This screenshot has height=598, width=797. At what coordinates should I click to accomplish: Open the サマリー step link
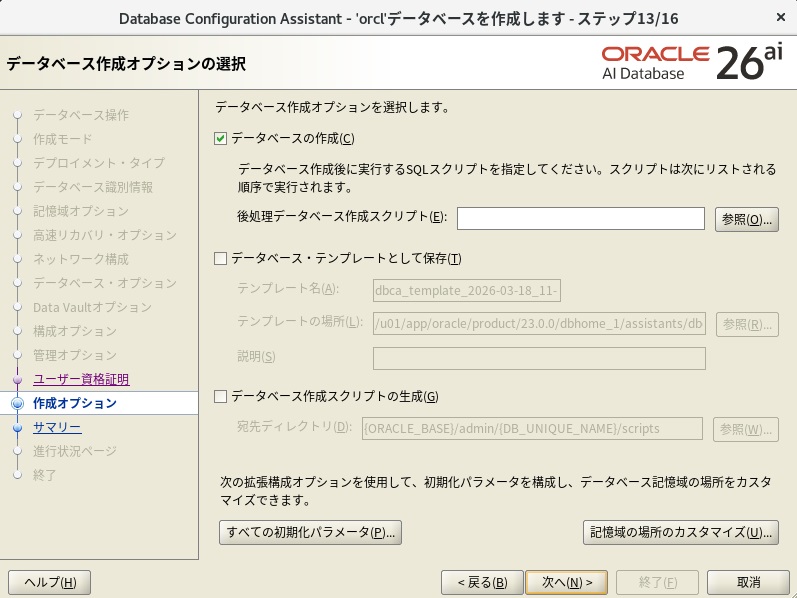pos(57,427)
